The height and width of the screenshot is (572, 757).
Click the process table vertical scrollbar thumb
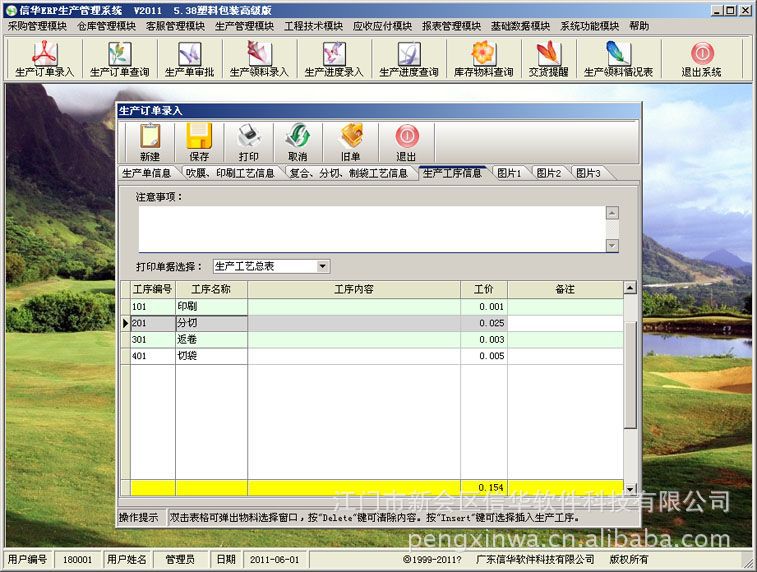630,375
